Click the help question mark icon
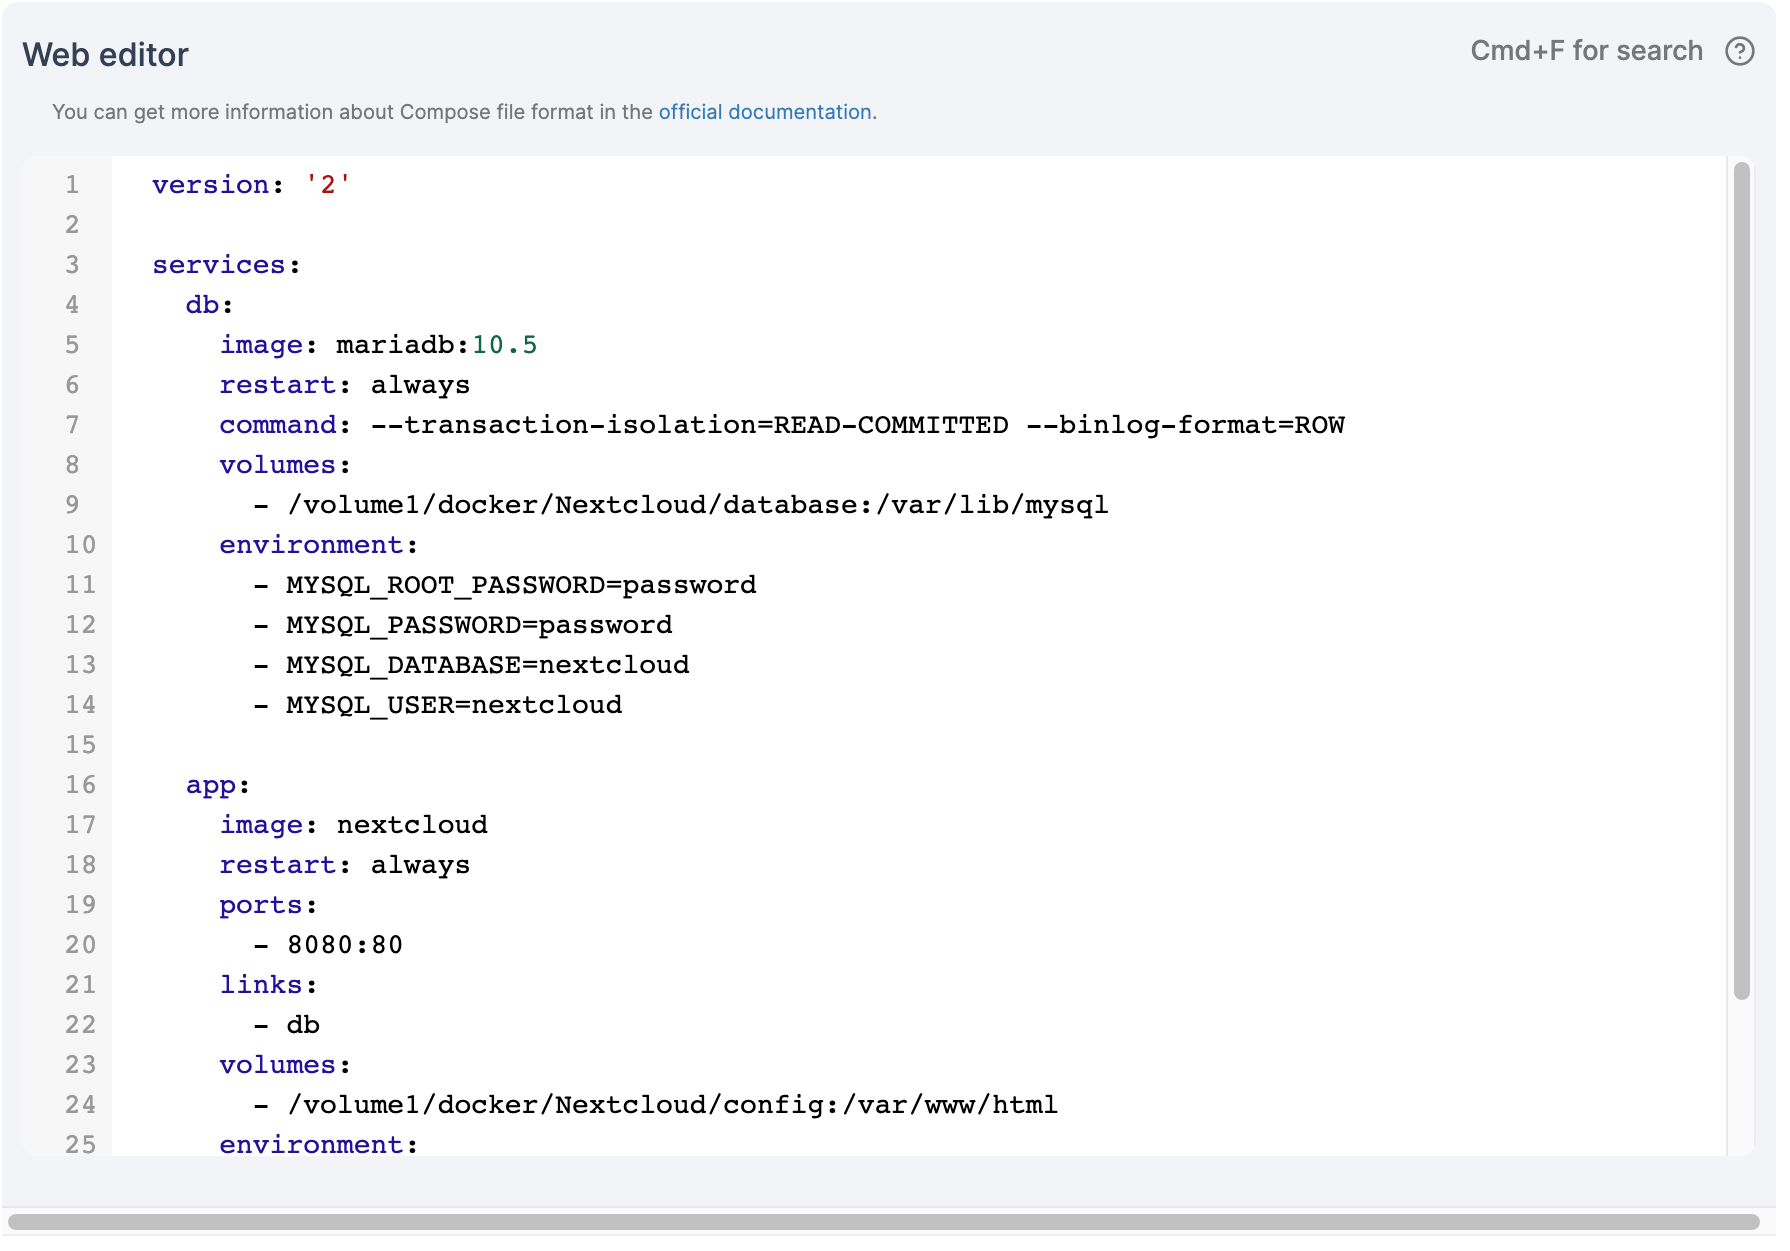 click(1739, 51)
